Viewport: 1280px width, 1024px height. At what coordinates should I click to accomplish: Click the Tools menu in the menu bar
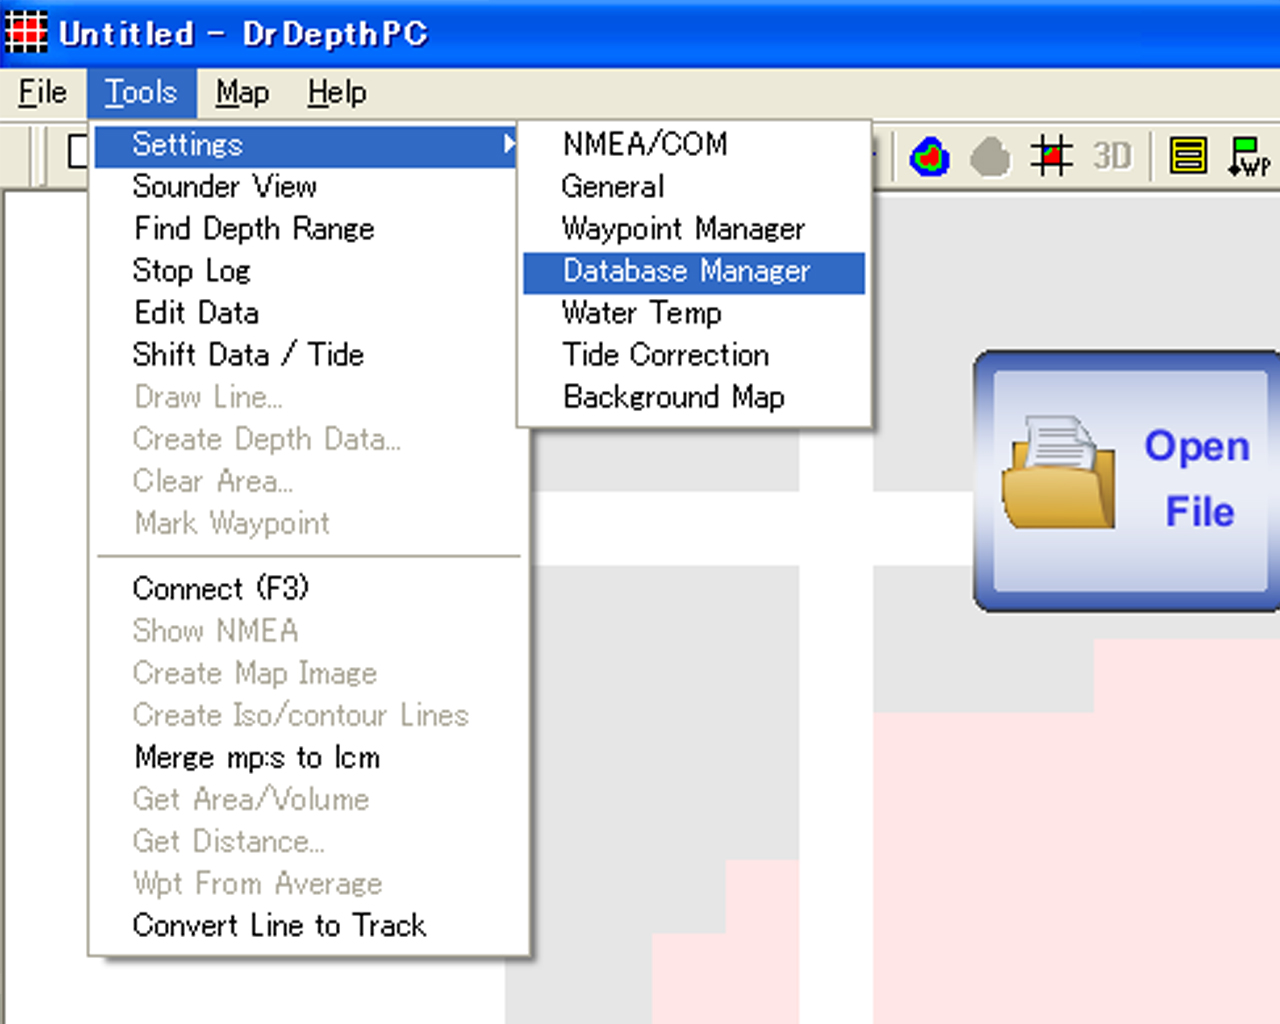141,93
